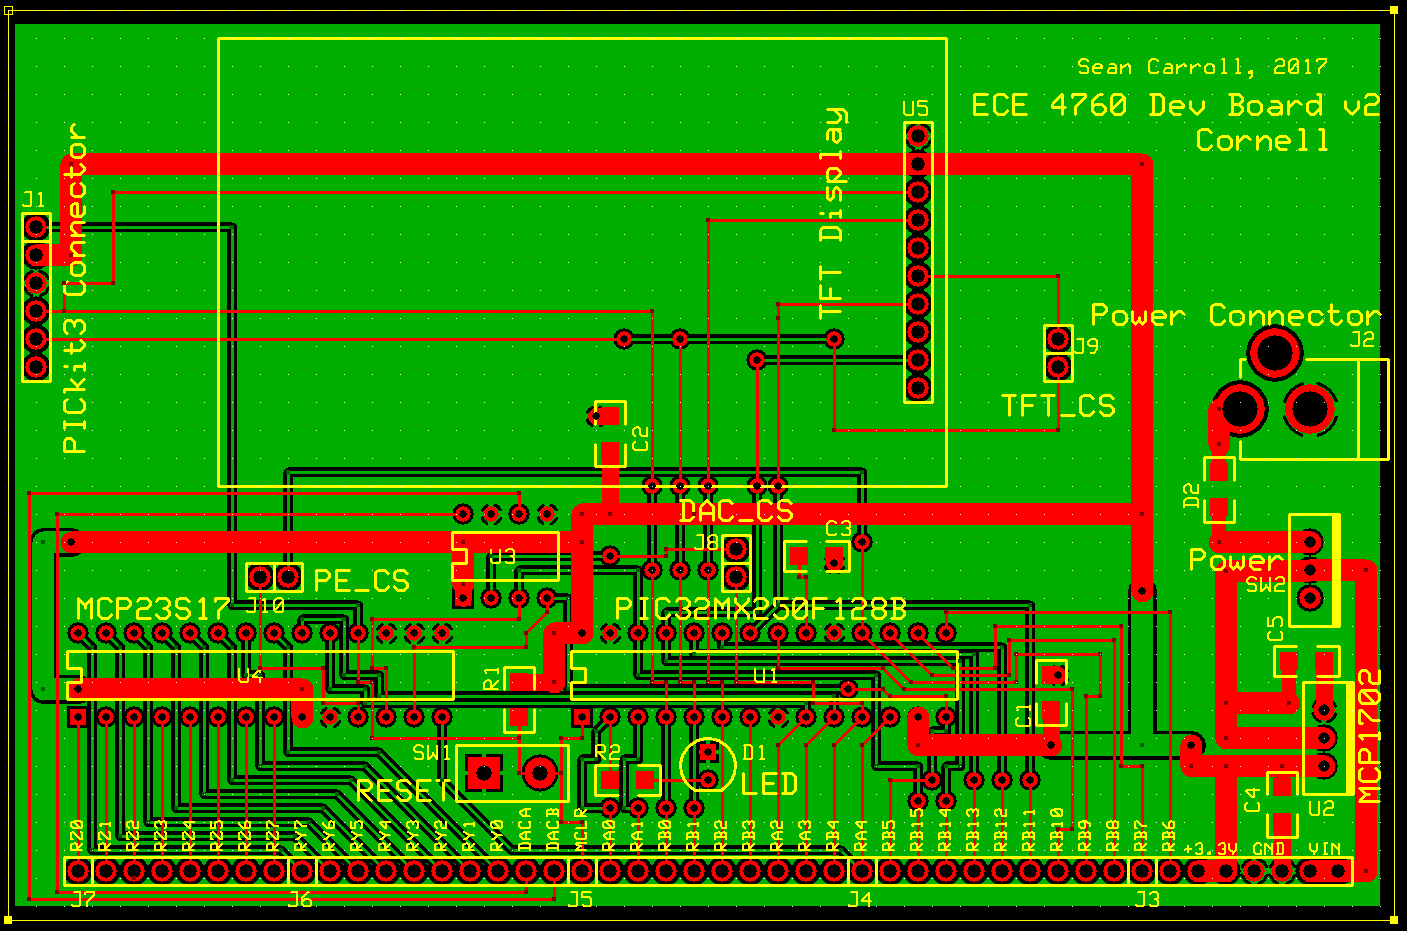
Task: Click the "U3" designator text
Action: [502, 556]
